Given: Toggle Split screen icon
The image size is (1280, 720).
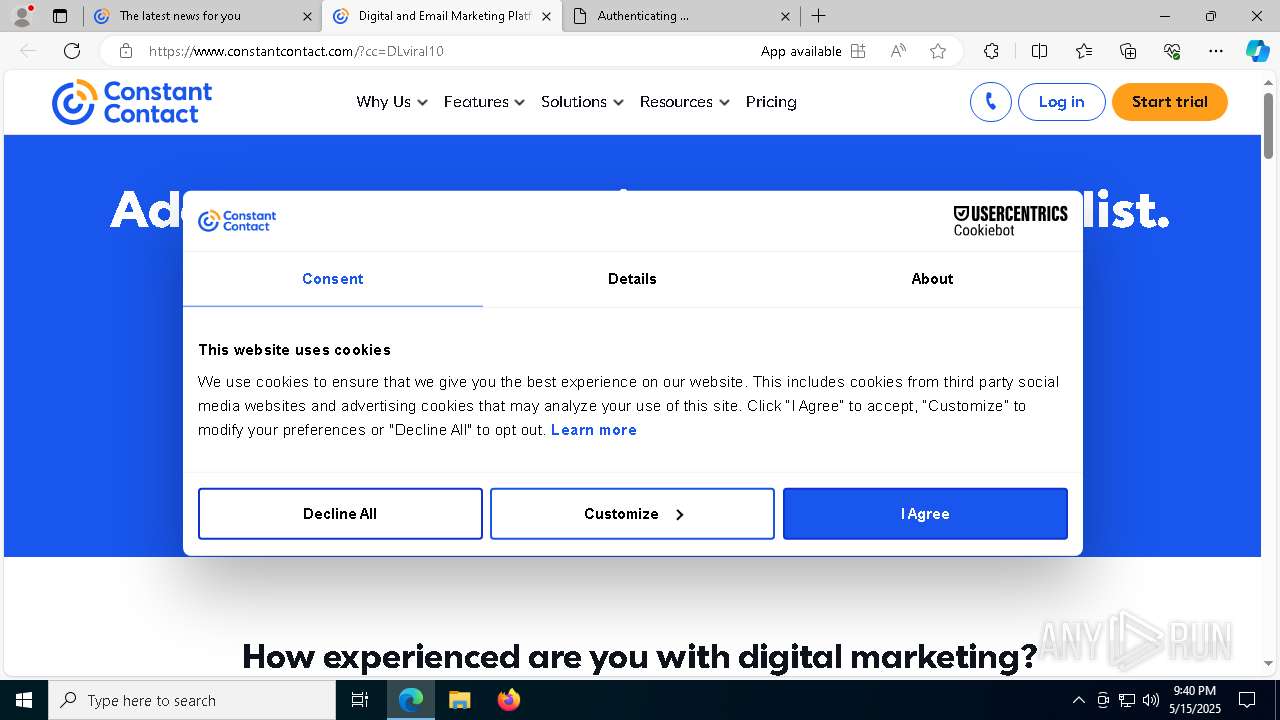Looking at the screenshot, I should pyautogui.click(x=1039, y=51).
